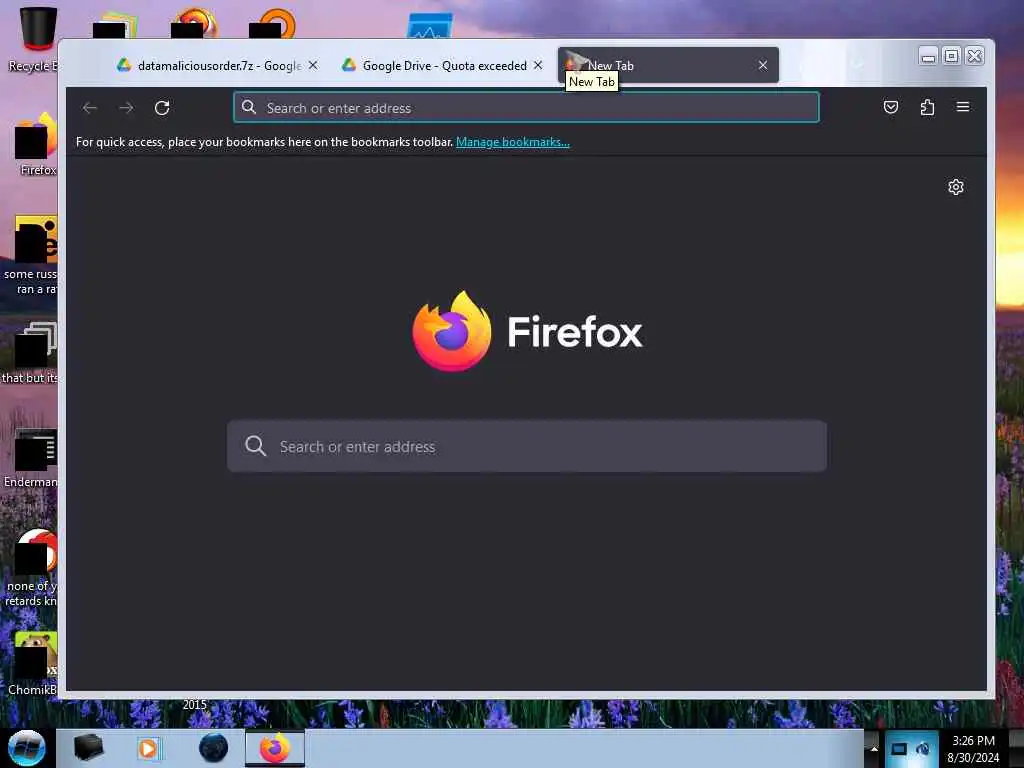Launch the media player taskbar icon
The image size is (1024, 768).
click(x=148, y=748)
